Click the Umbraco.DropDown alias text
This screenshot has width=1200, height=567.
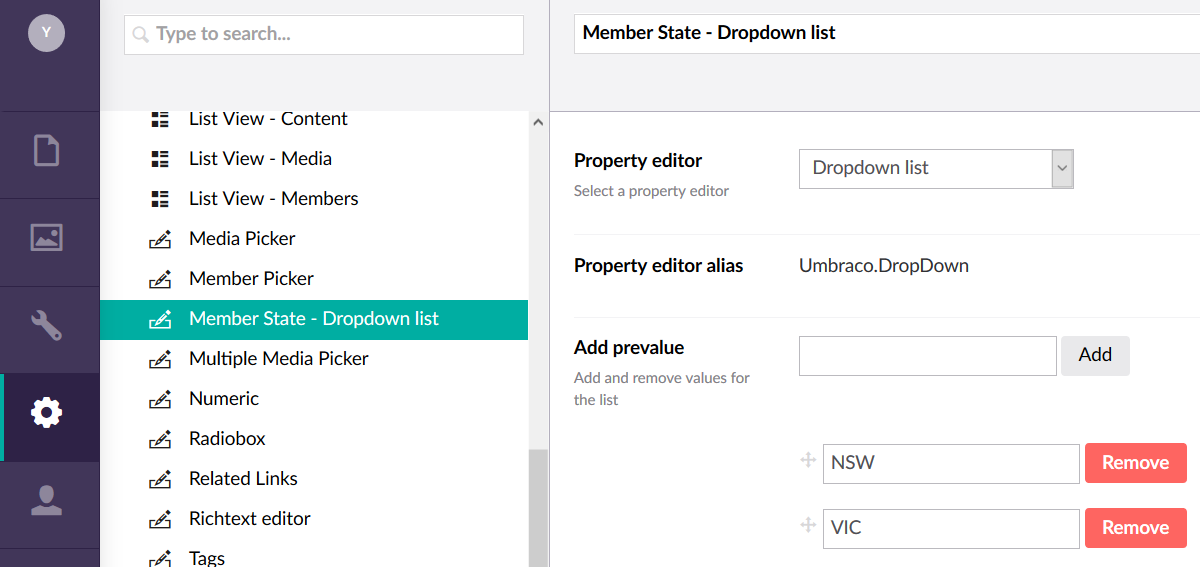tap(884, 266)
